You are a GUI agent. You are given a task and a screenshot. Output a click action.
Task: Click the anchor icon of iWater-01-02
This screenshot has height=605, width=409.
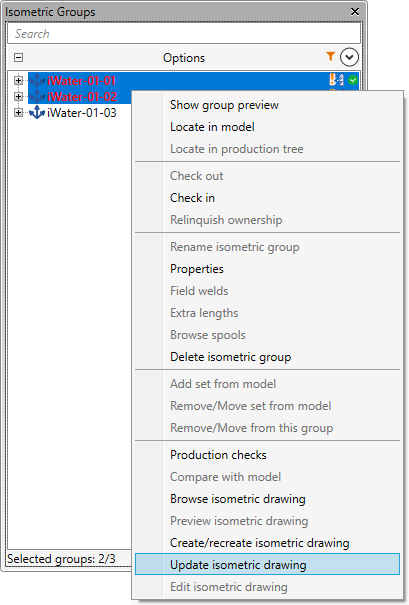37,96
